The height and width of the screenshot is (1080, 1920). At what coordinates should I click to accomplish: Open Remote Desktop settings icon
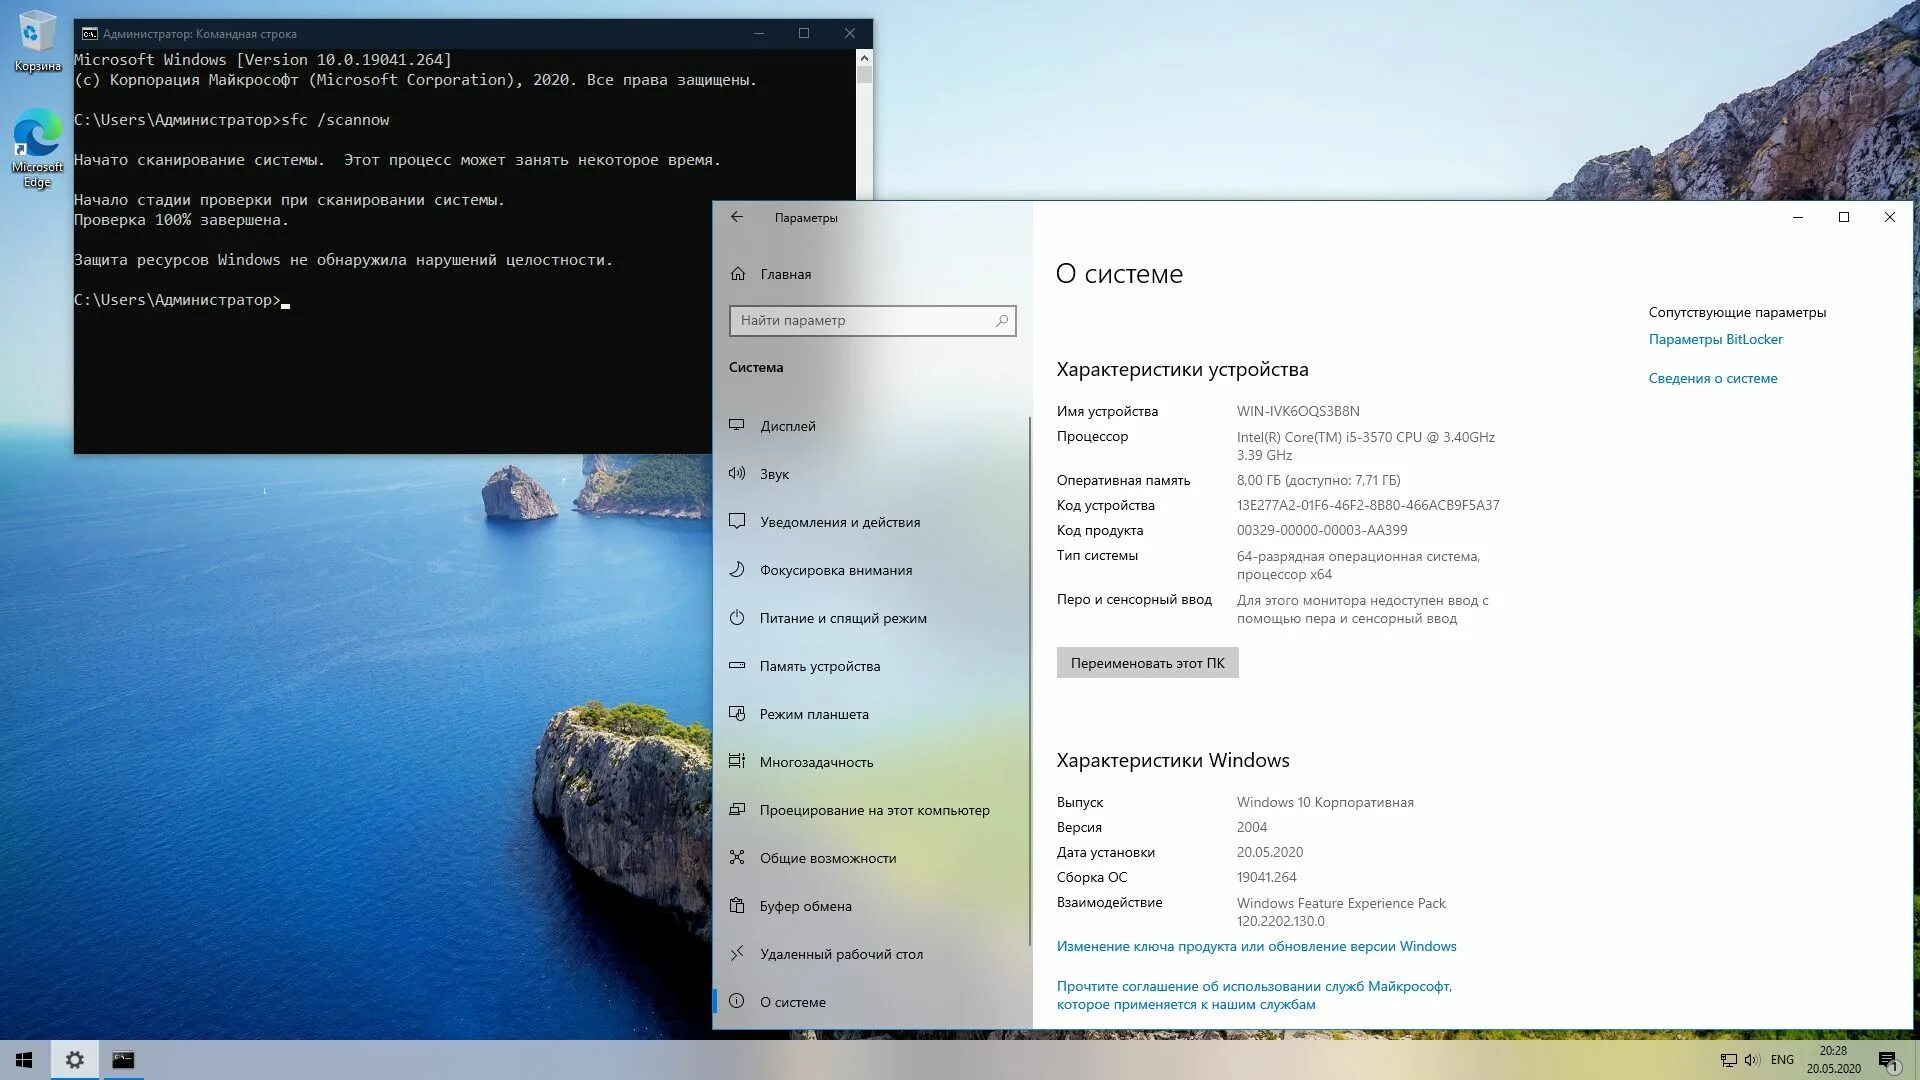[737, 954]
